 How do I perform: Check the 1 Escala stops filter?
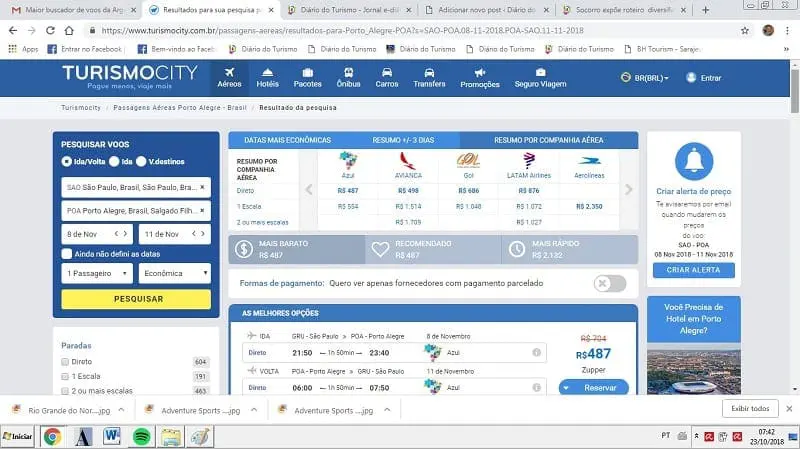(x=65, y=377)
